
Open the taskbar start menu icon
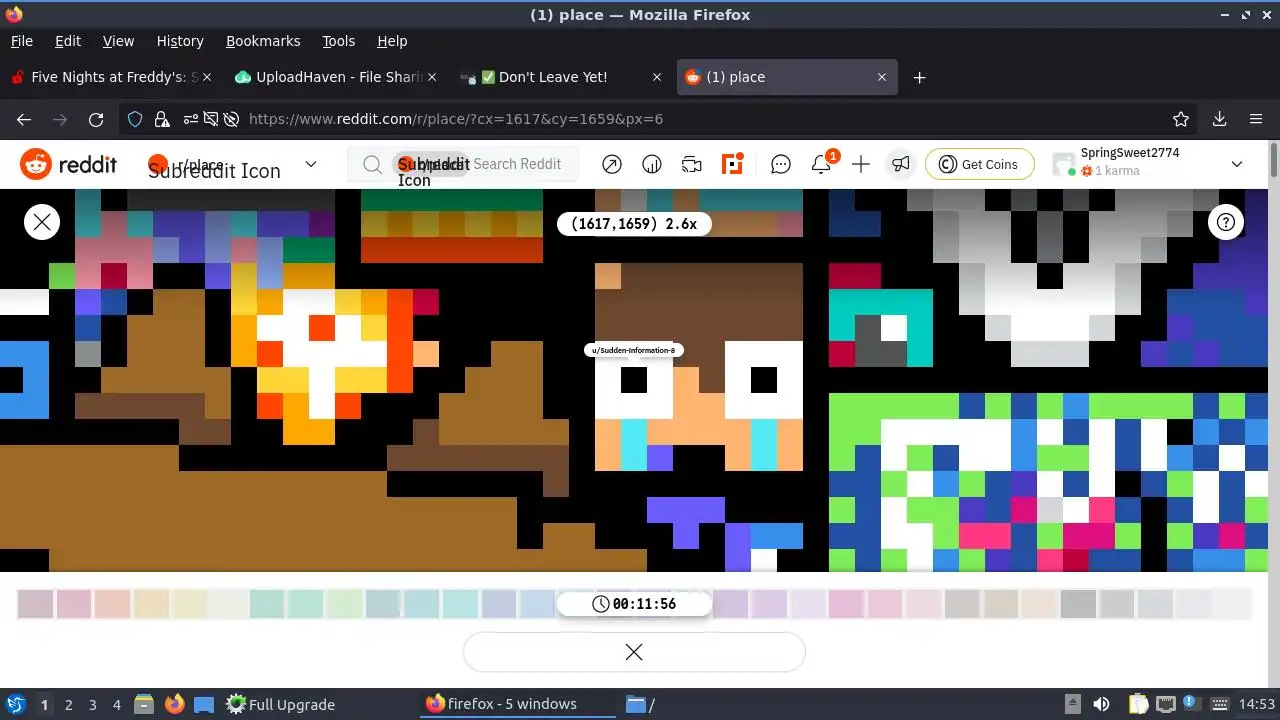pos(16,704)
